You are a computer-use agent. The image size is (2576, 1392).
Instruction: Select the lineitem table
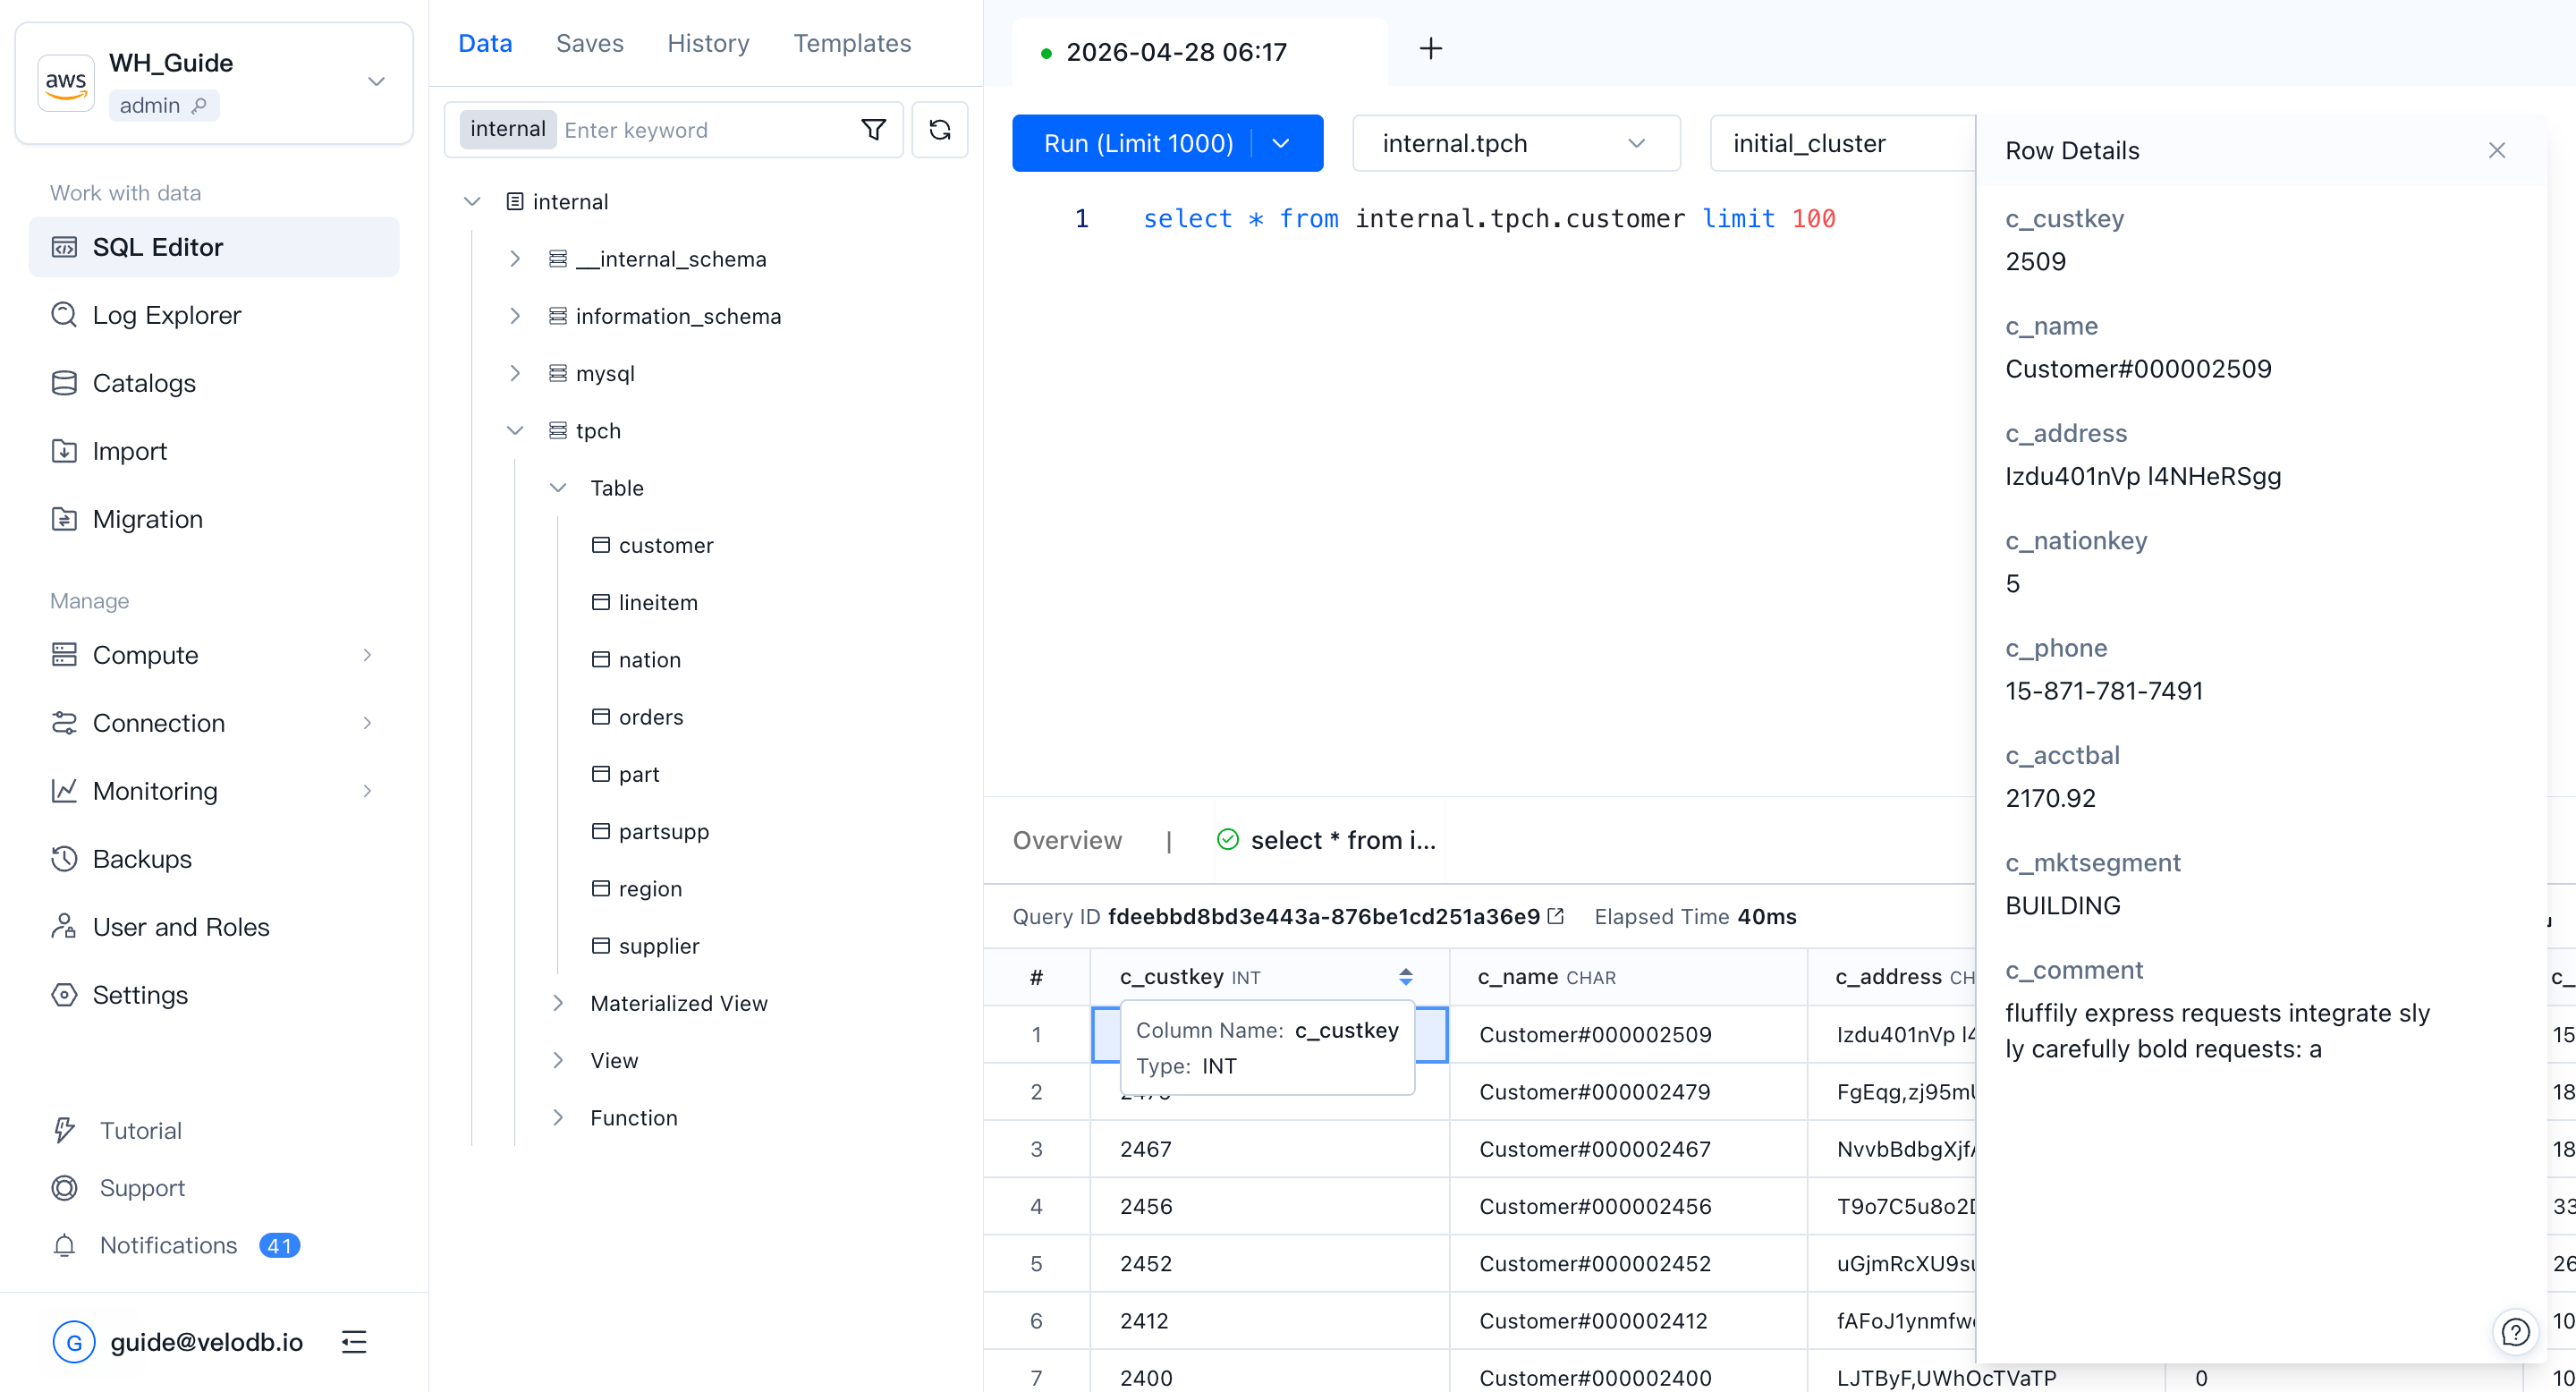click(x=657, y=602)
